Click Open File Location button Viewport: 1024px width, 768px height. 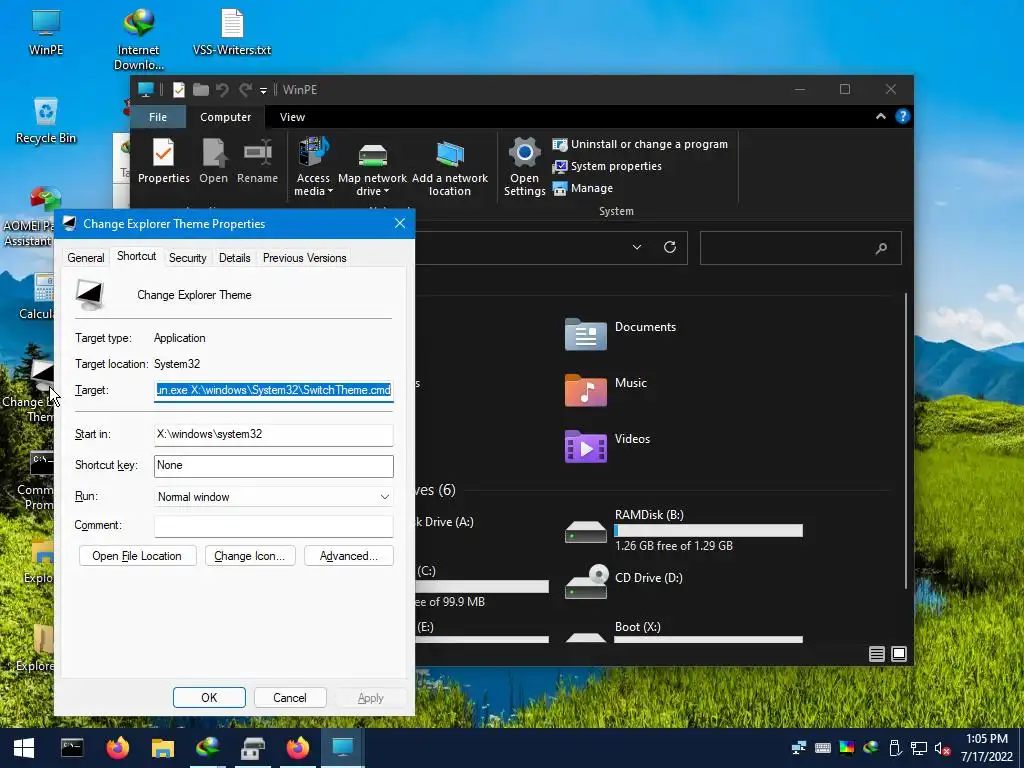(x=137, y=556)
